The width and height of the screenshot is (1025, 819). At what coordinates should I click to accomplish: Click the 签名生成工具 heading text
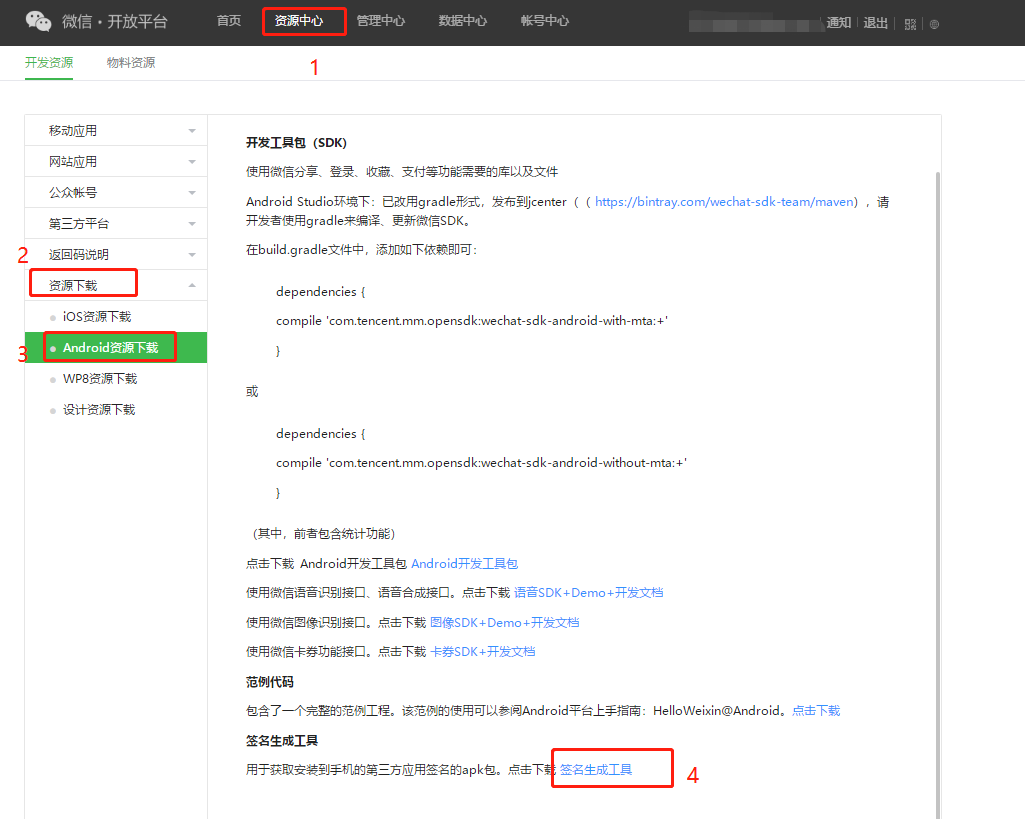[x=282, y=741]
